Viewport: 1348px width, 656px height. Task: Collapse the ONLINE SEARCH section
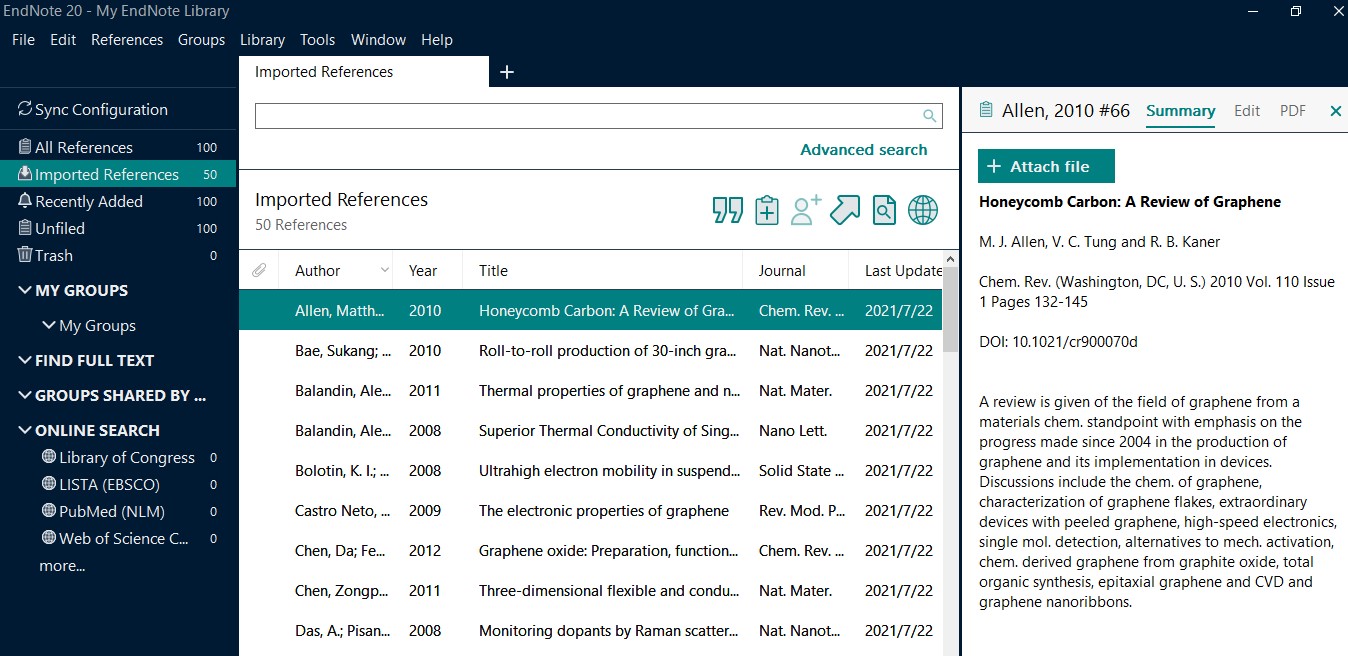25,430
